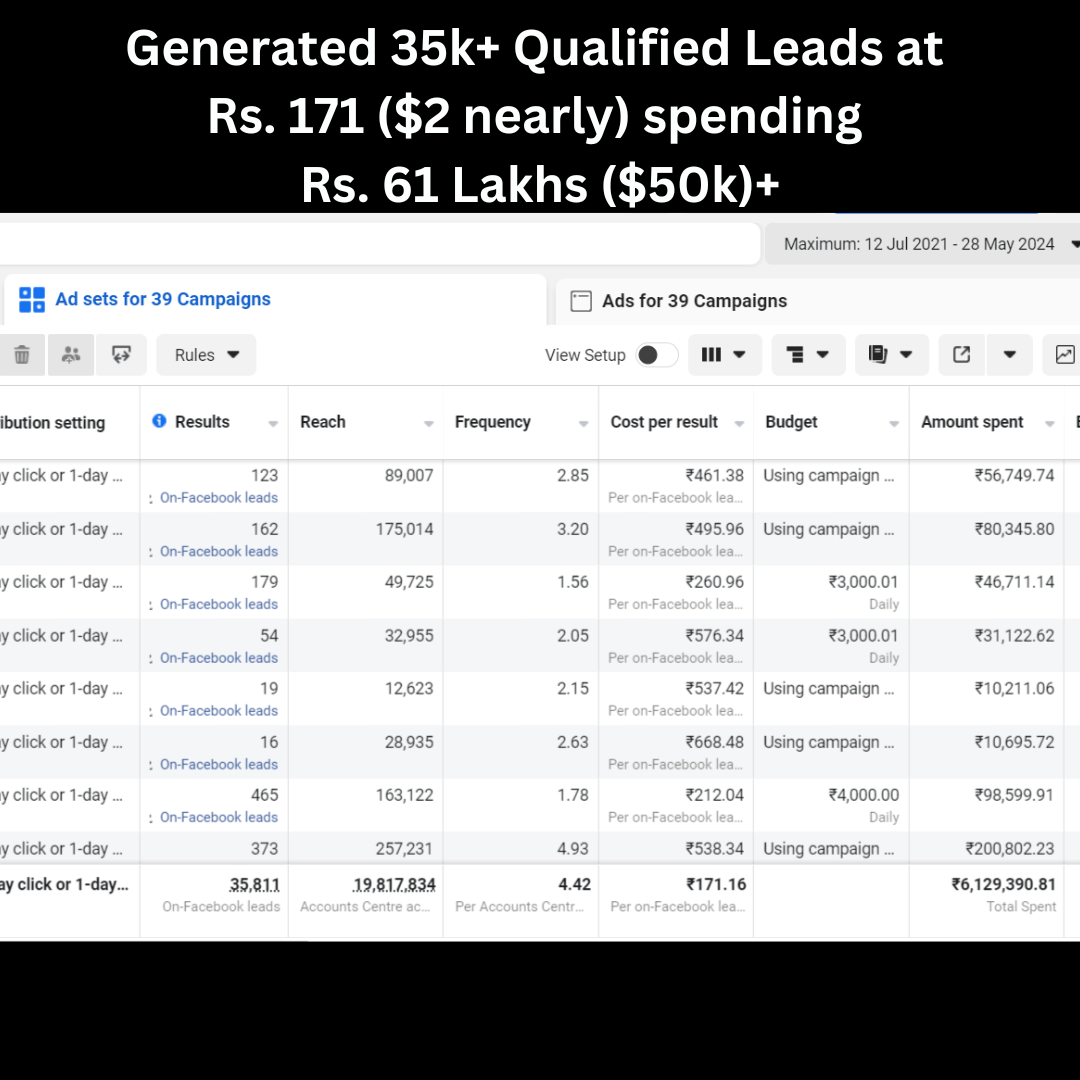Switch to Ads for 39 Campaigns tab
The image size is (1080, 1080).
pyautogui.click(x=693, y=301)
